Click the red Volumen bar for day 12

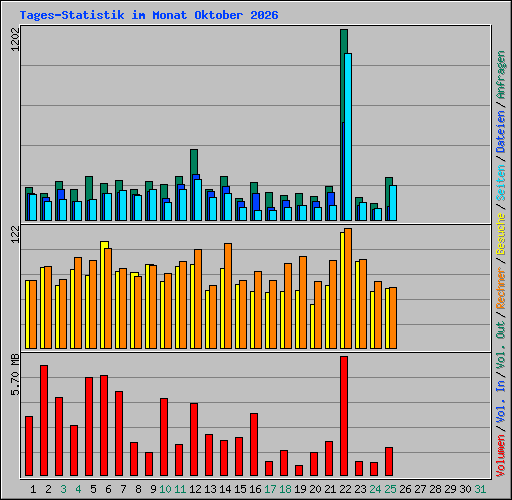coord(194,439)
